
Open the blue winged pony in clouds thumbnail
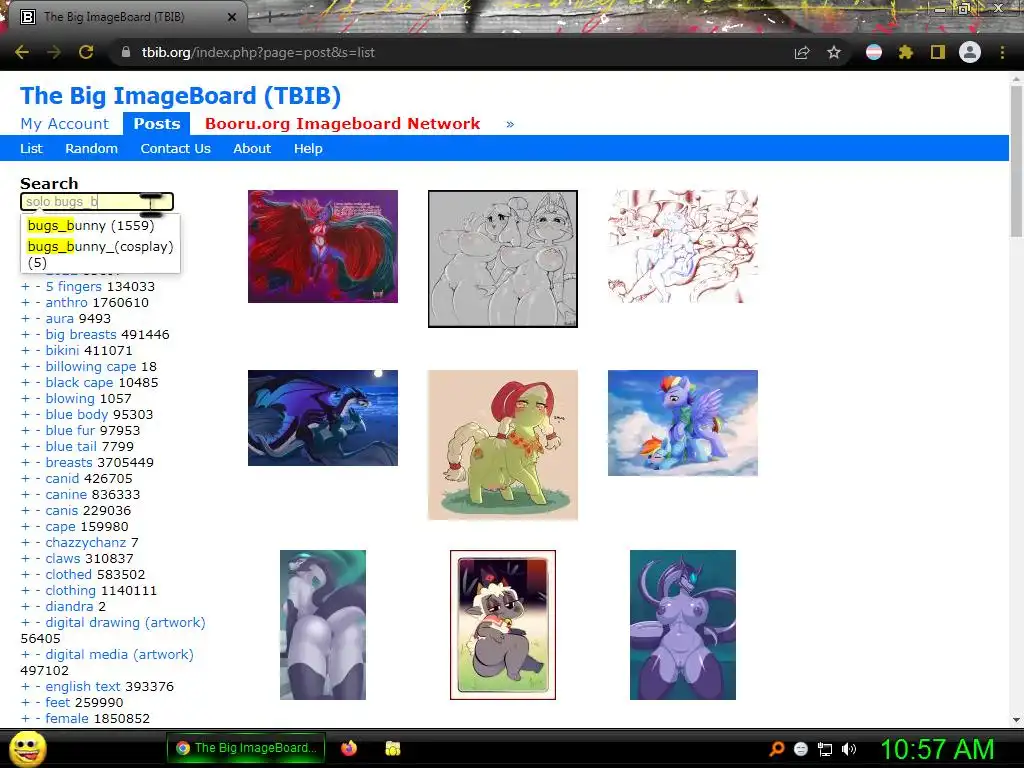coord(682,423)
